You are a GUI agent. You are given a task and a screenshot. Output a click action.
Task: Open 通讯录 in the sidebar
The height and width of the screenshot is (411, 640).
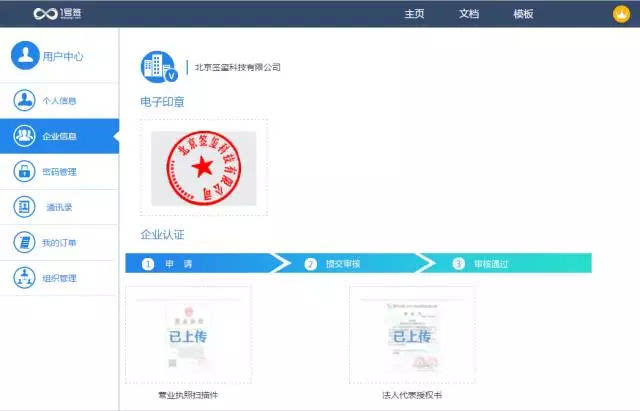click(x=60, y=207)
